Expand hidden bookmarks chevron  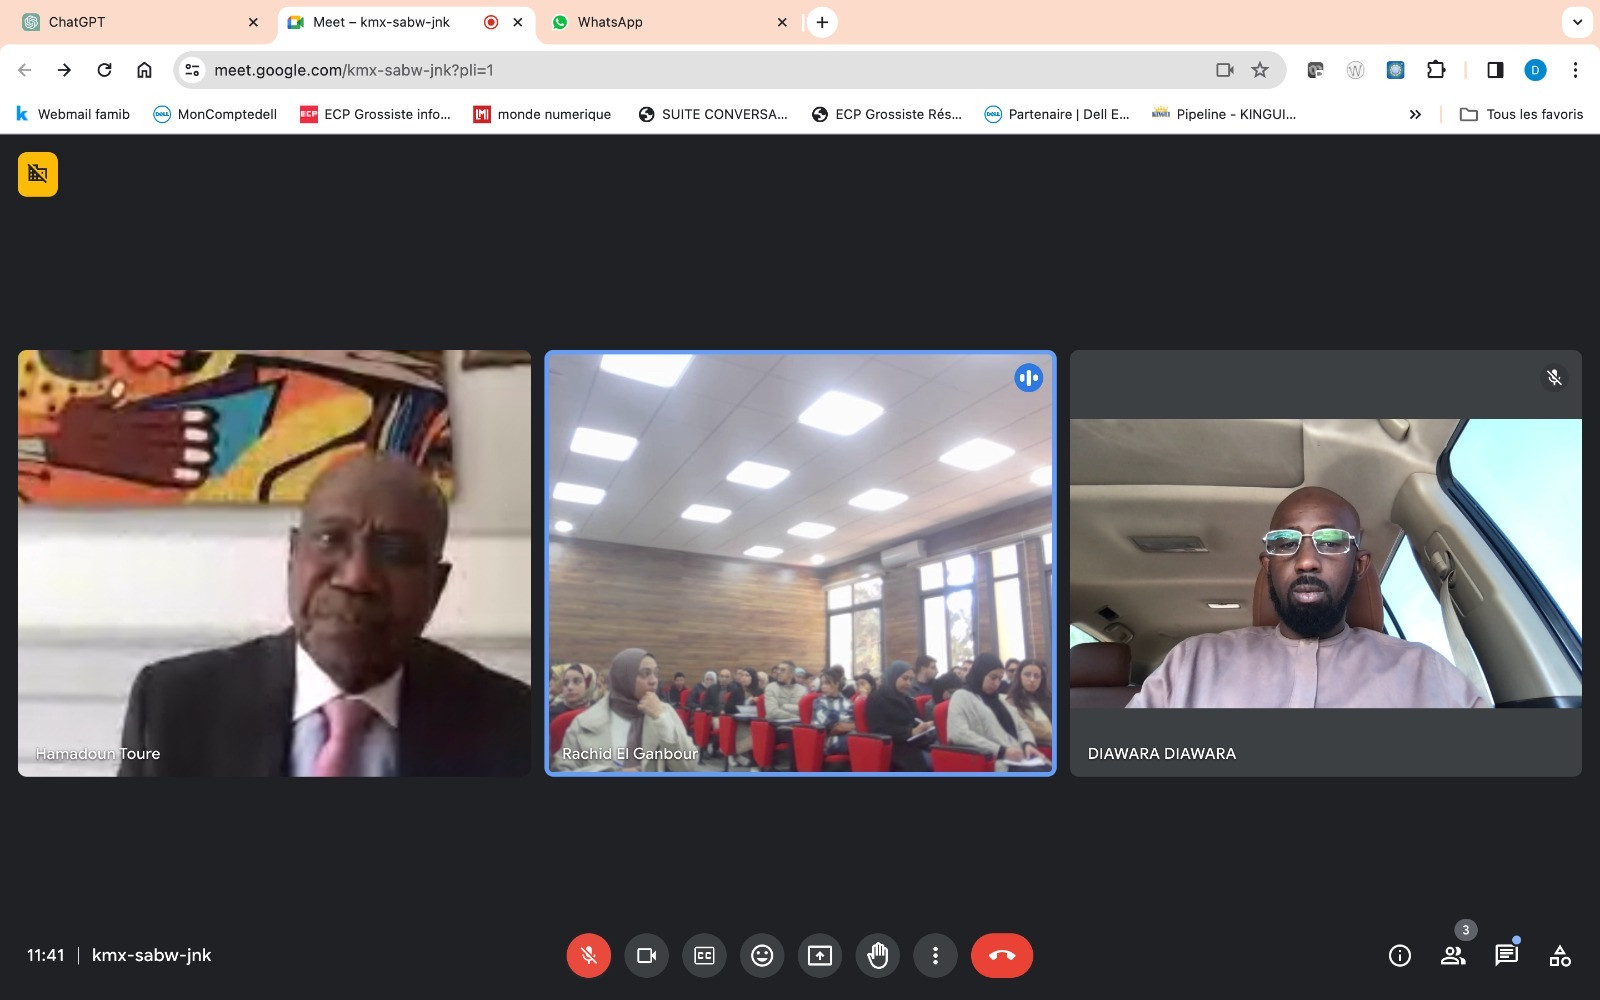tap(1415, 114)
